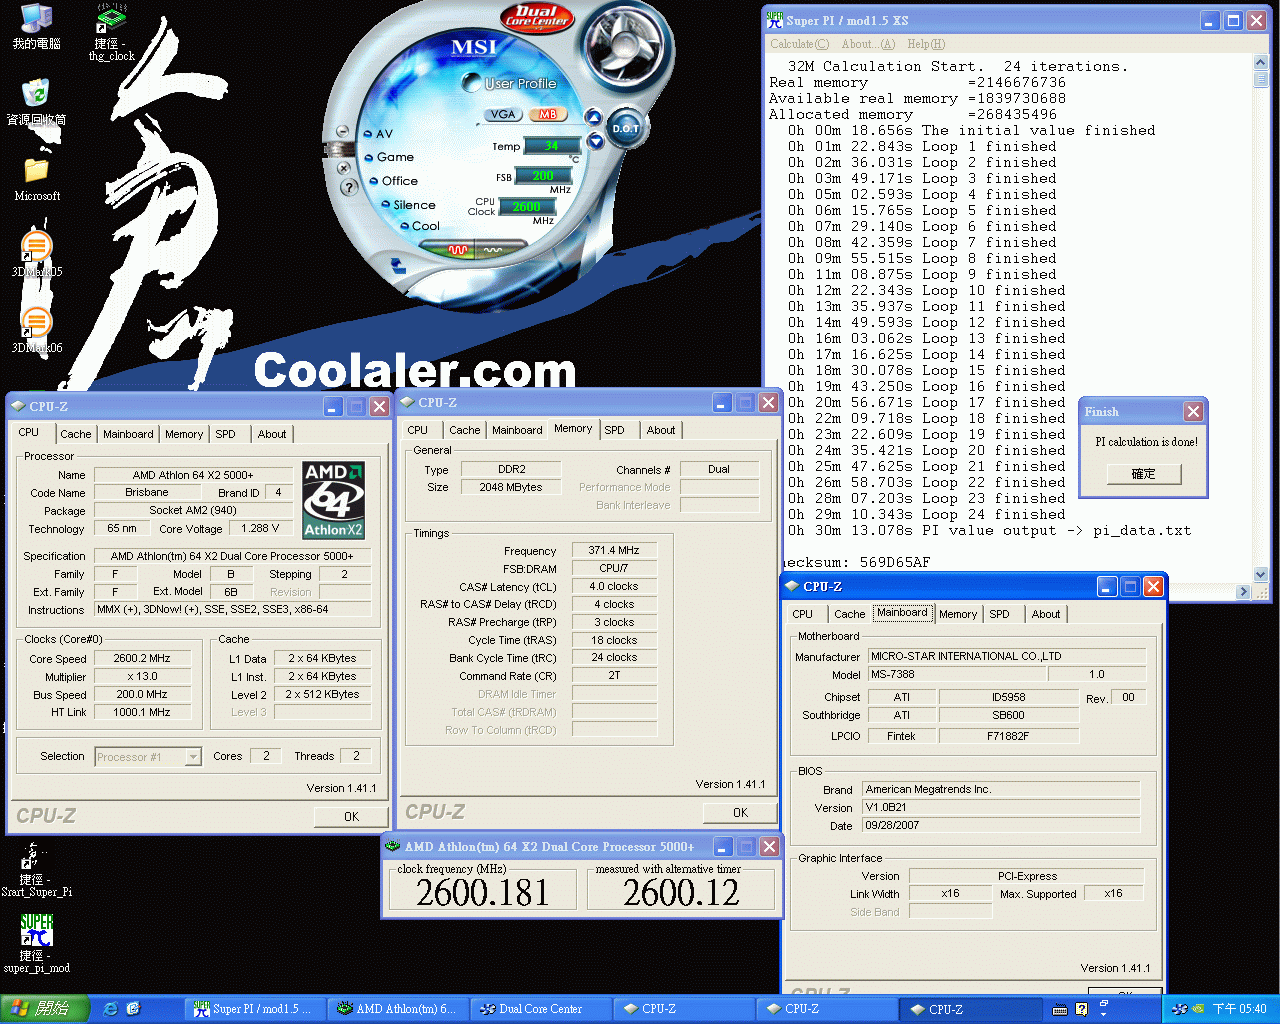Click the BIOS Date 09/28/2007 field

pos(1001,825)
